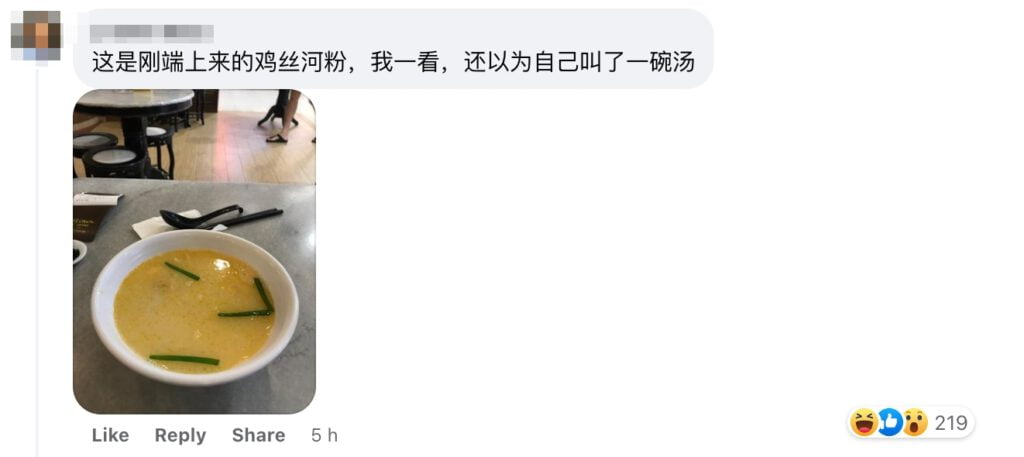The image size is (1024, 457).
Task: Click the blue thumbs-up reaction icon
Action: tap(889, 422)
